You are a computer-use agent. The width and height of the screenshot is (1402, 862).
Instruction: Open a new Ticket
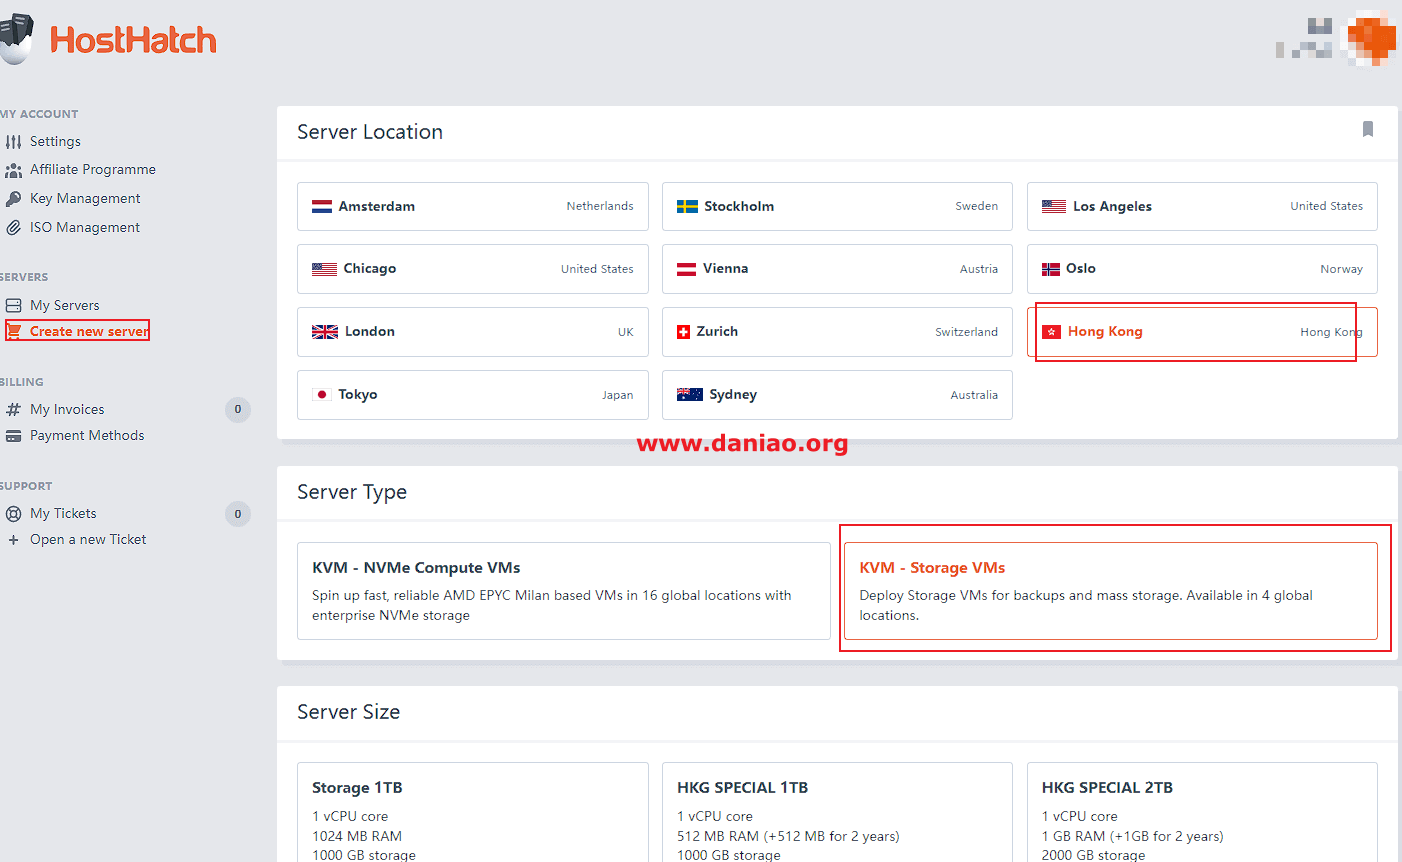88,540
